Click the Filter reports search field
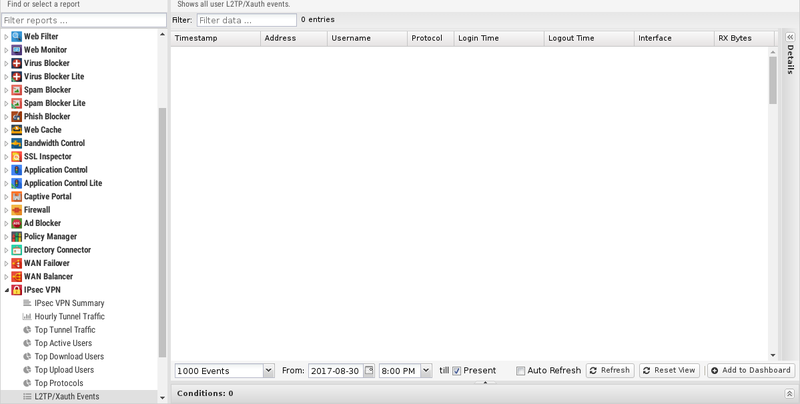 84,20
